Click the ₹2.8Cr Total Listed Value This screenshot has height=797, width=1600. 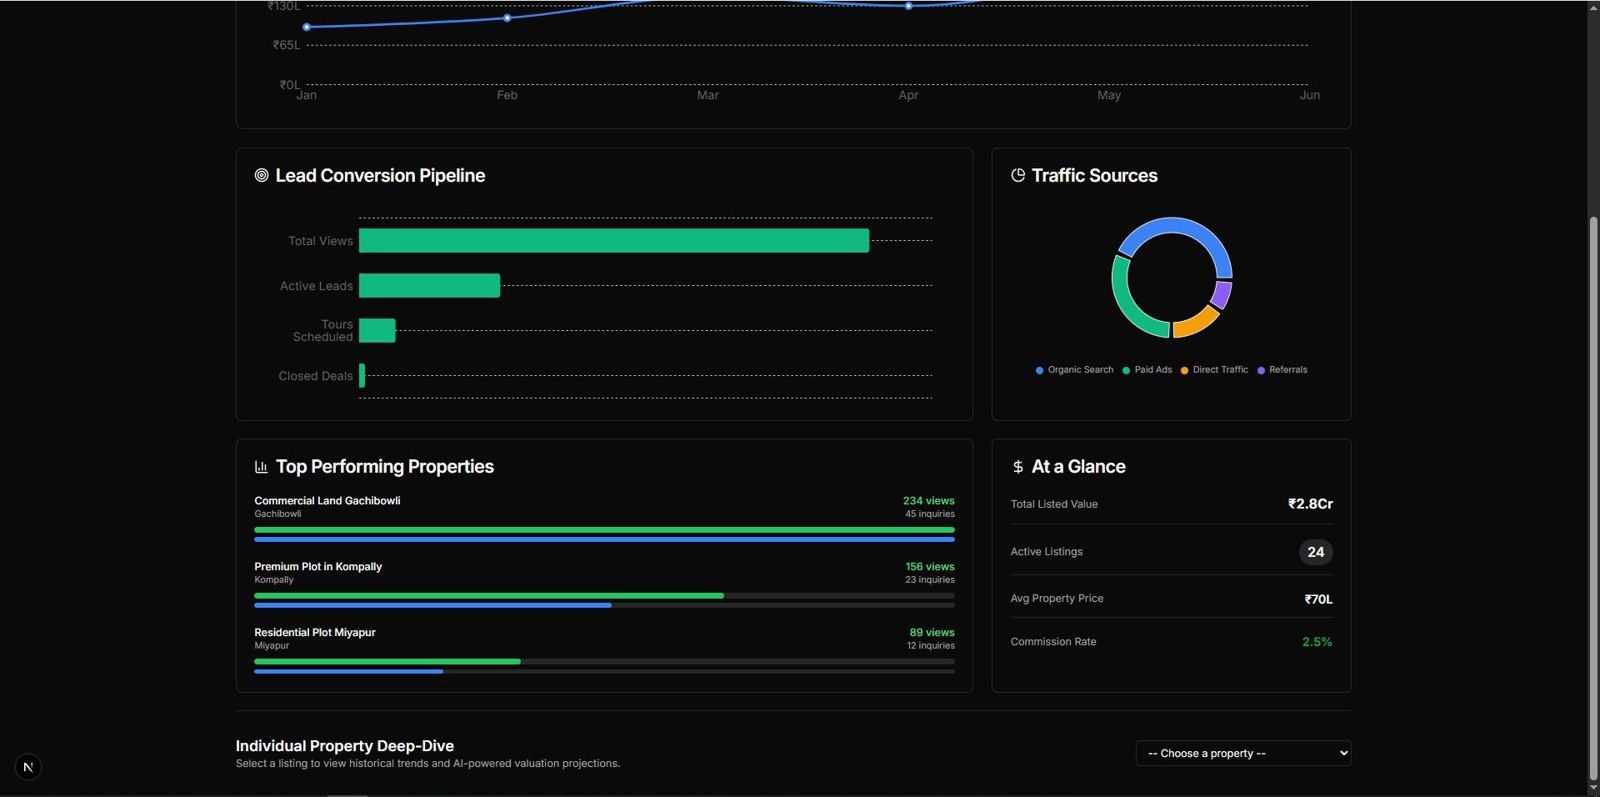point(1310,504)
